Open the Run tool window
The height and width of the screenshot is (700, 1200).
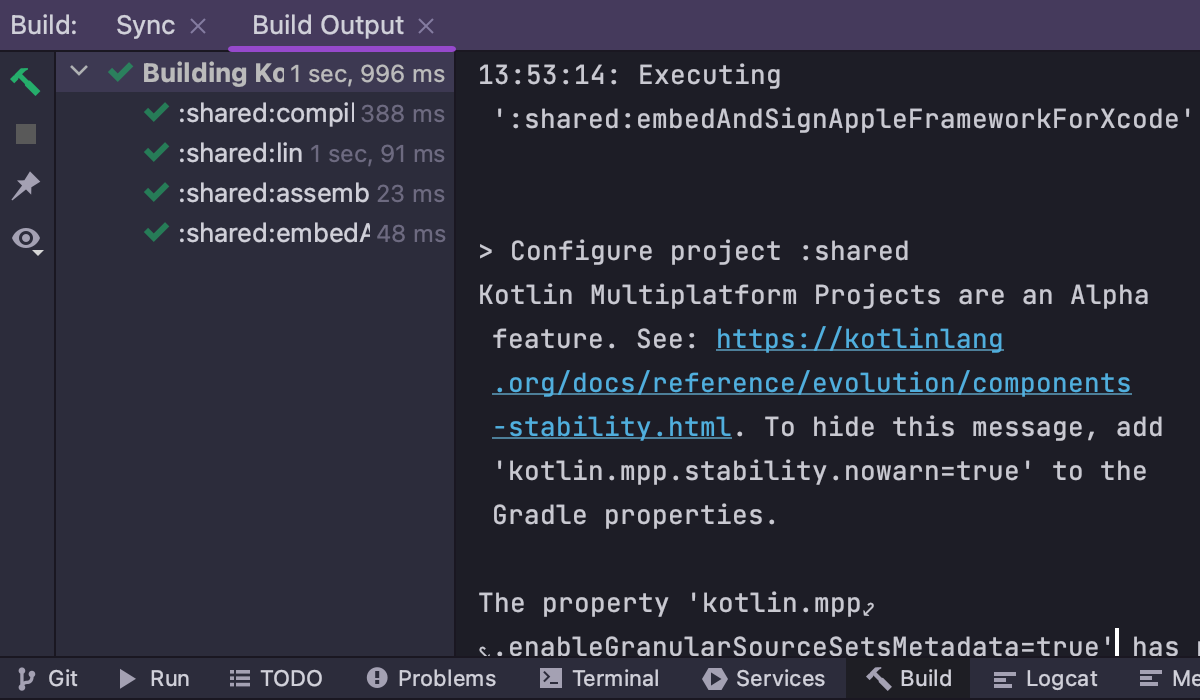pos(155,679)
